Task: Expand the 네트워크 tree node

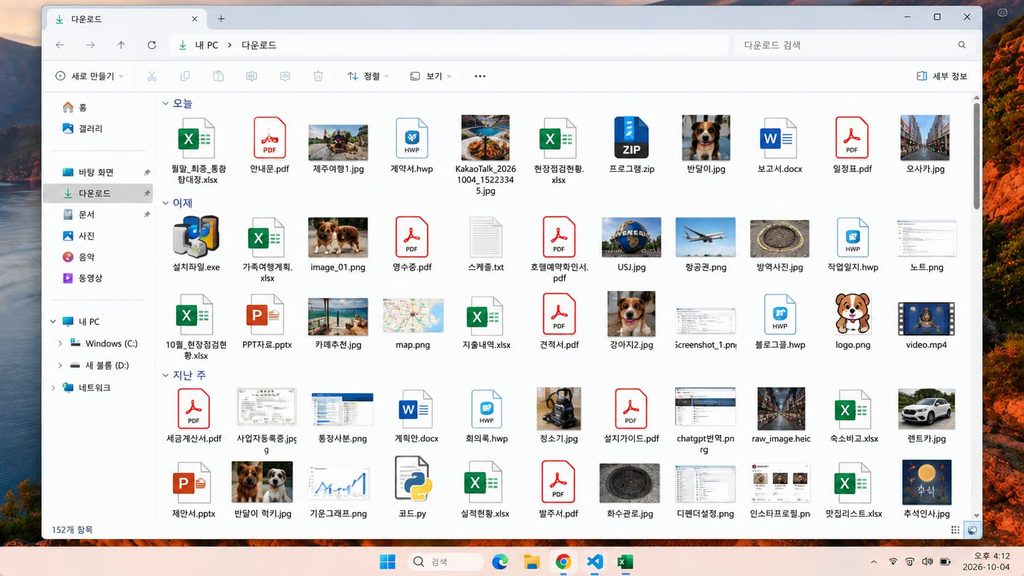Action: click(53, 387)
